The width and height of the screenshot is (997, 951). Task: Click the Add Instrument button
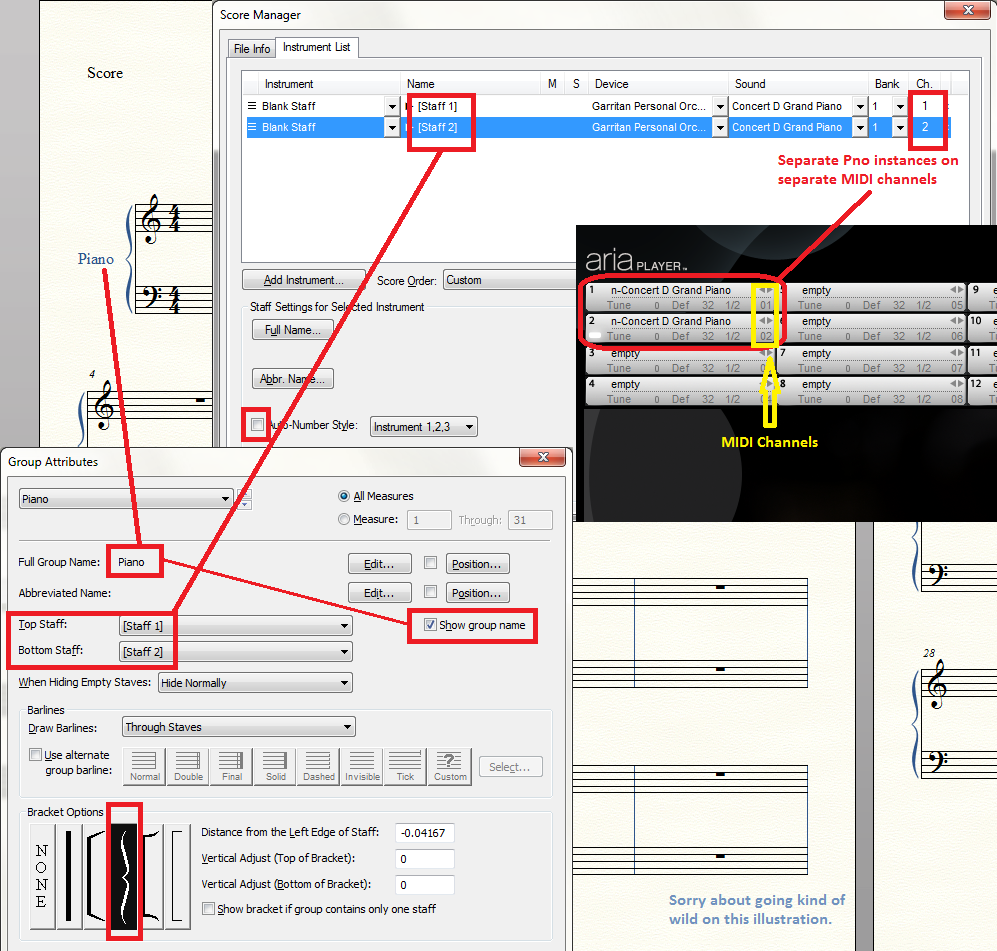click(303, 281)
